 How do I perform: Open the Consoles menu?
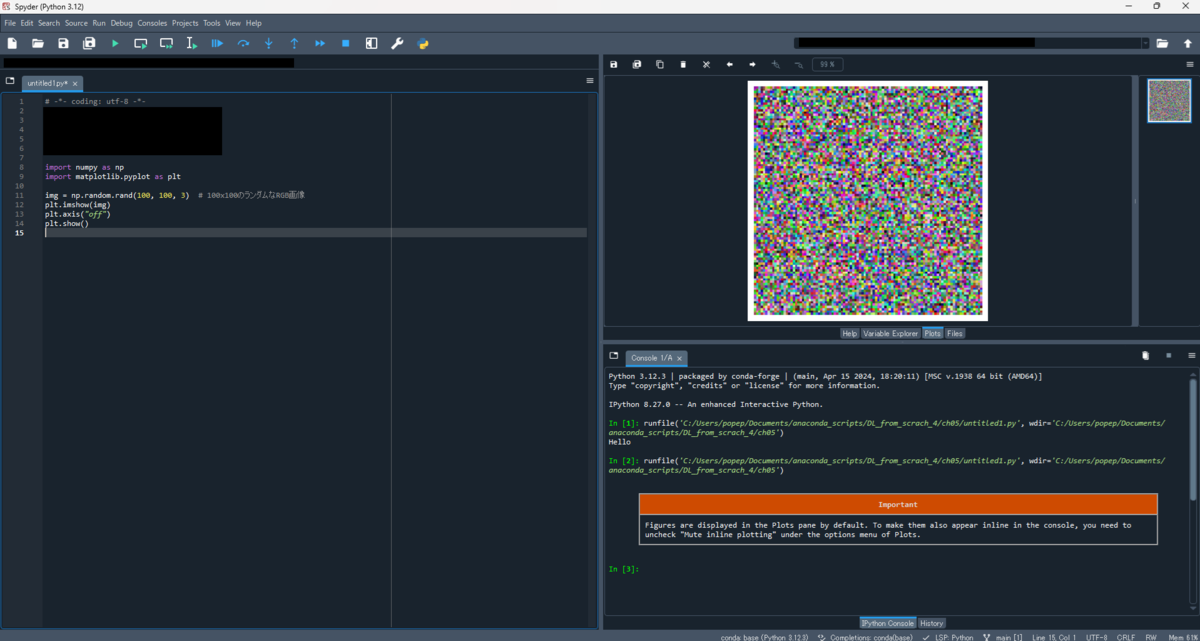152,22
